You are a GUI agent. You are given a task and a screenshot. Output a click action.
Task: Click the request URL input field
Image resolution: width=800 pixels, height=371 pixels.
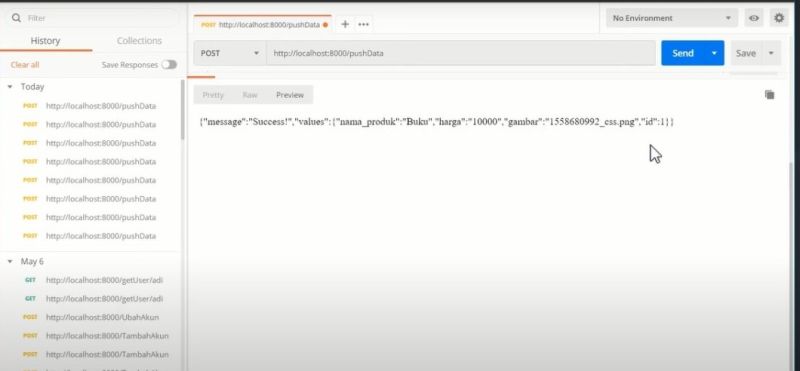point(461,53)
